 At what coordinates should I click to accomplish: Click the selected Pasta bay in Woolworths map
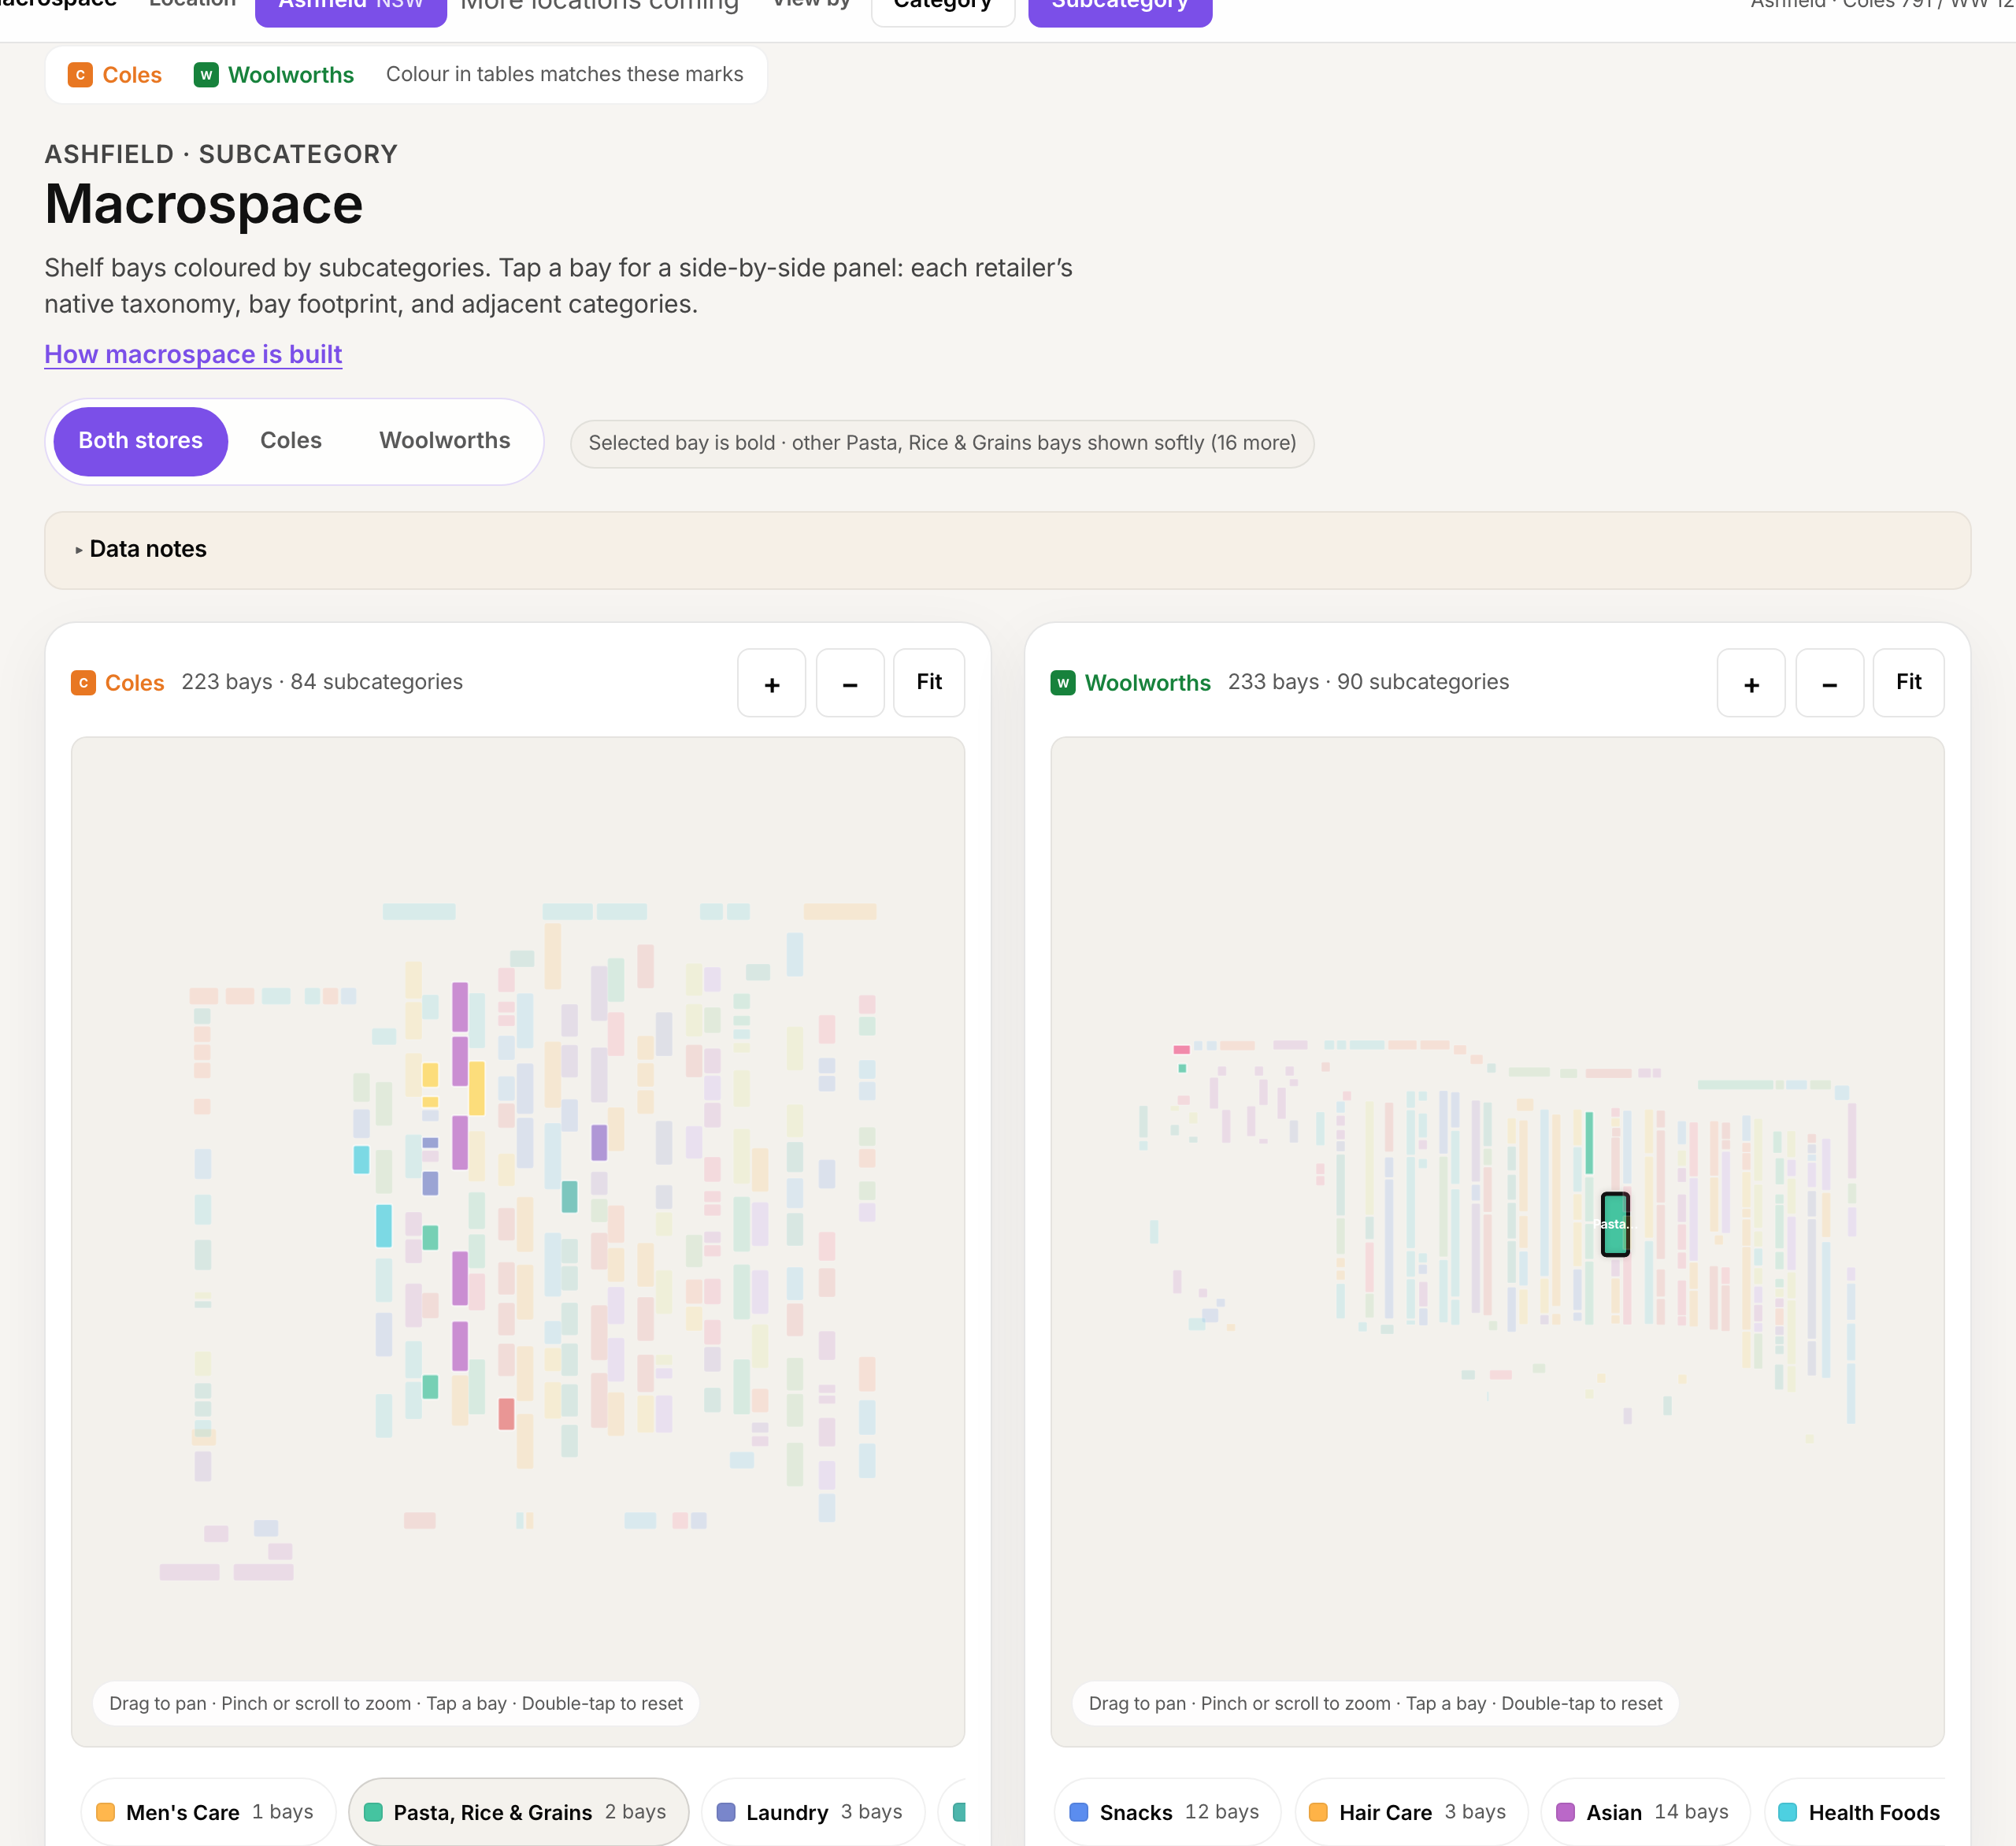1615,1224
